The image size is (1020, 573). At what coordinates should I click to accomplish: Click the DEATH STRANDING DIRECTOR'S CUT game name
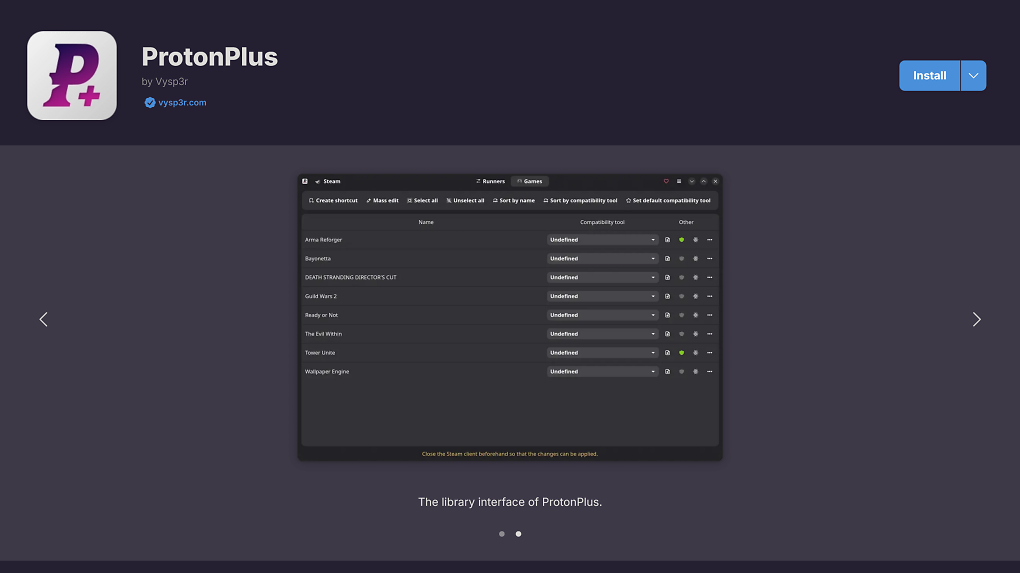(351, 278)
